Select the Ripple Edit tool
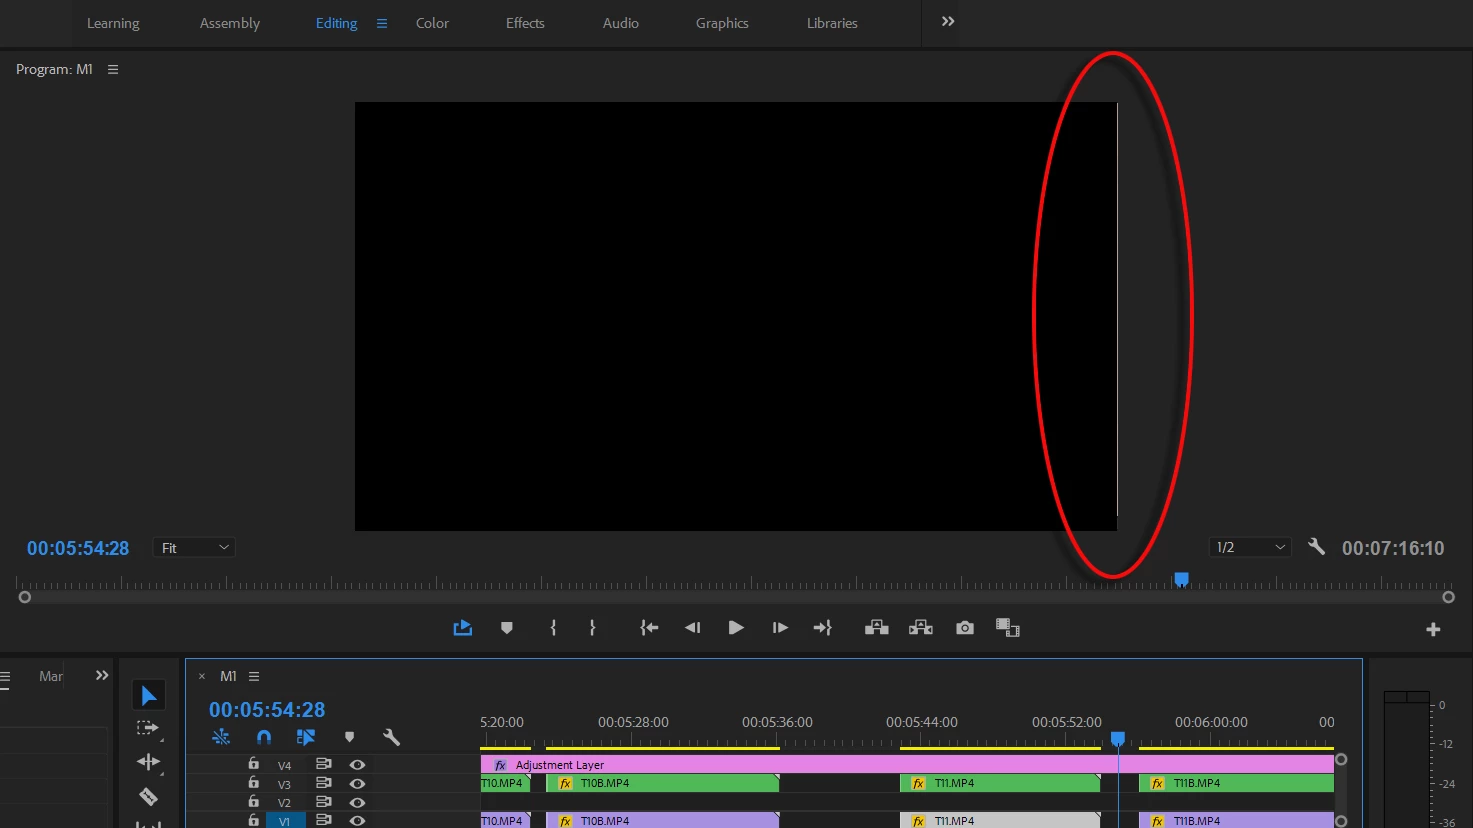This screenshot has width=1473, height=828. tap(149, 762)
